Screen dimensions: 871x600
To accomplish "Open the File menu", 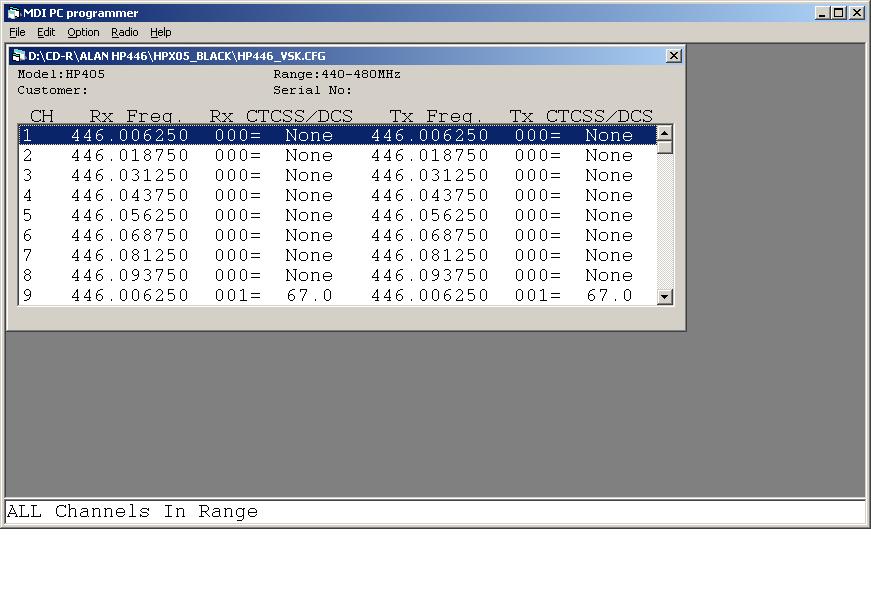I will coord(17,32).
